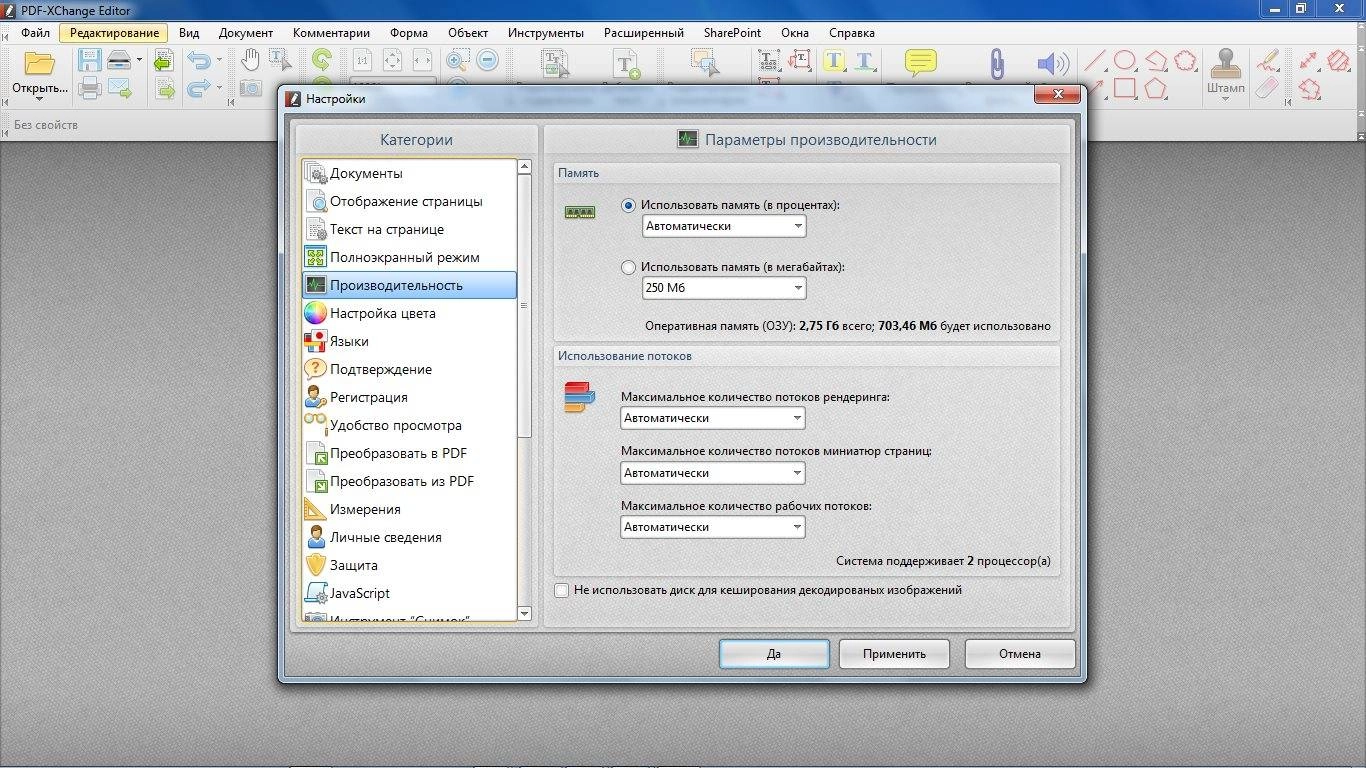Click the Отмена button
Image resolution: width=1366 pixels, height=768 pixels.
[x=1020, y=654]
